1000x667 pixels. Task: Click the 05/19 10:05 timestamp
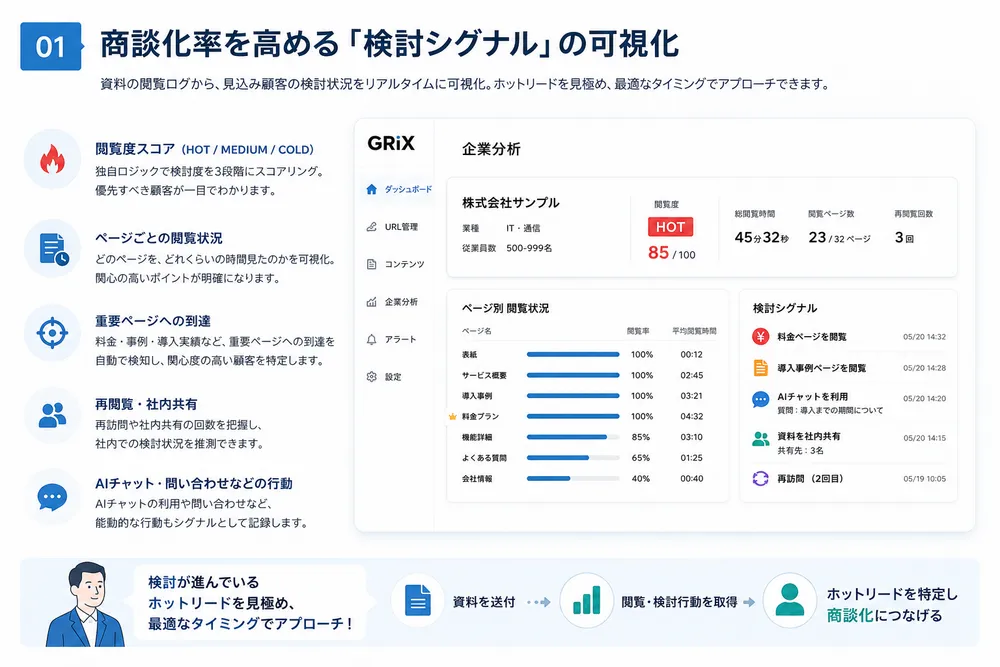click(924, 479)
